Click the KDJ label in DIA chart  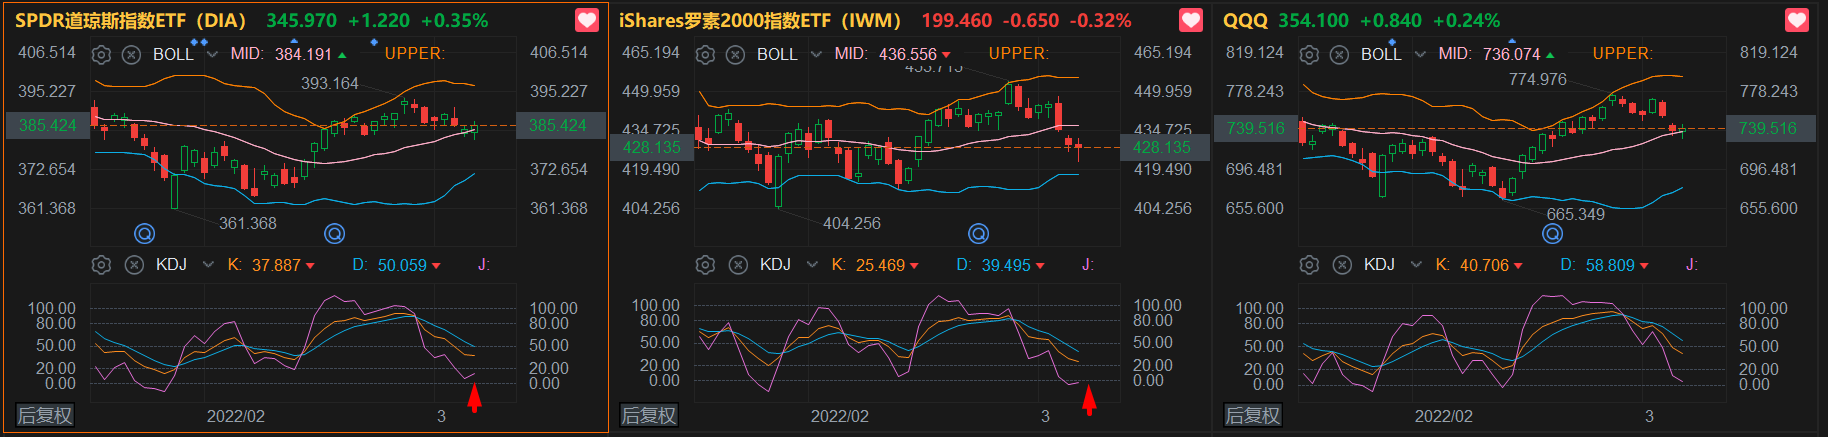tap(171, 265)
